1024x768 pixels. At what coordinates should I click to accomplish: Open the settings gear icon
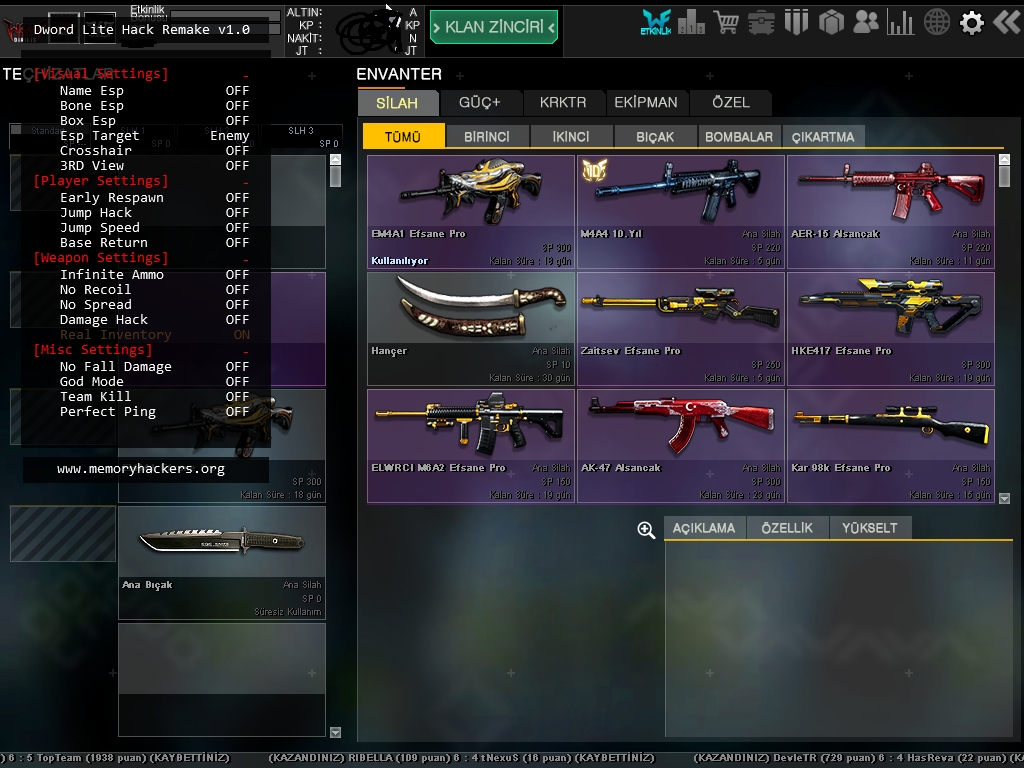pos(972,23)
